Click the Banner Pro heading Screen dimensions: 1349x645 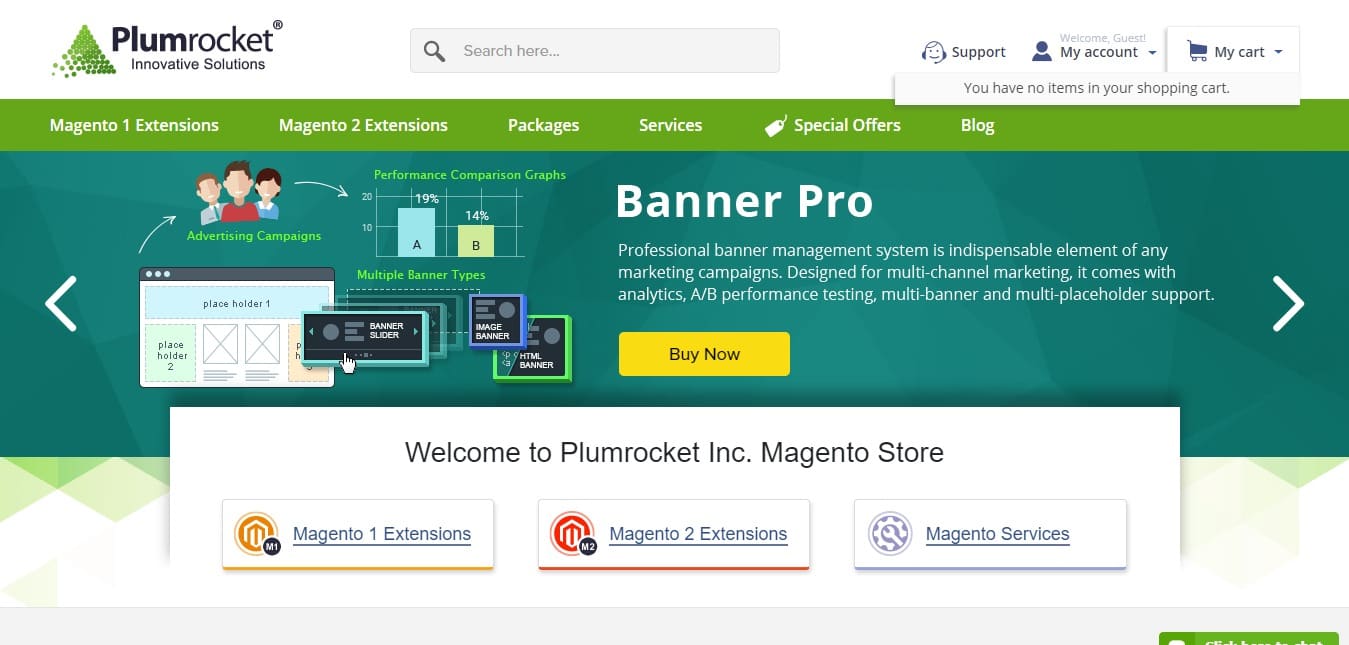click(744, 201)
